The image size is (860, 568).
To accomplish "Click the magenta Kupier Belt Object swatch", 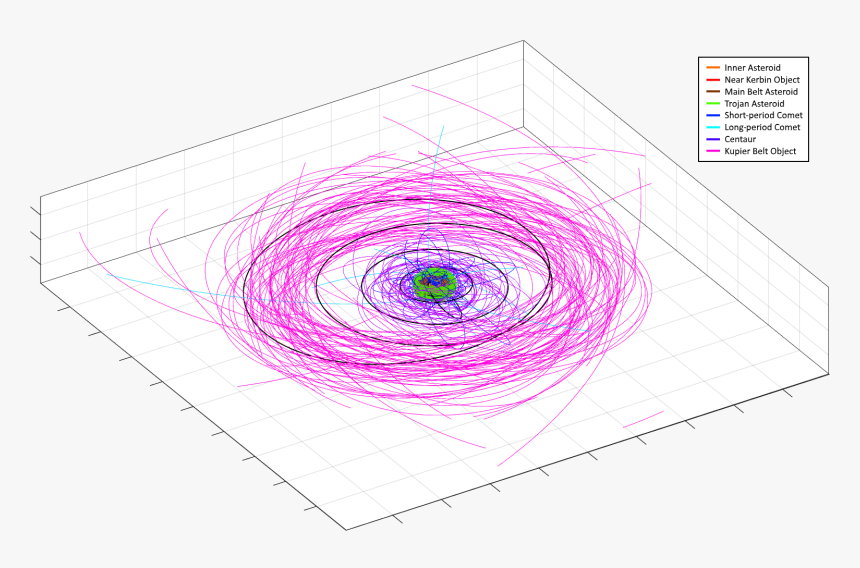I will coord(713,151).
